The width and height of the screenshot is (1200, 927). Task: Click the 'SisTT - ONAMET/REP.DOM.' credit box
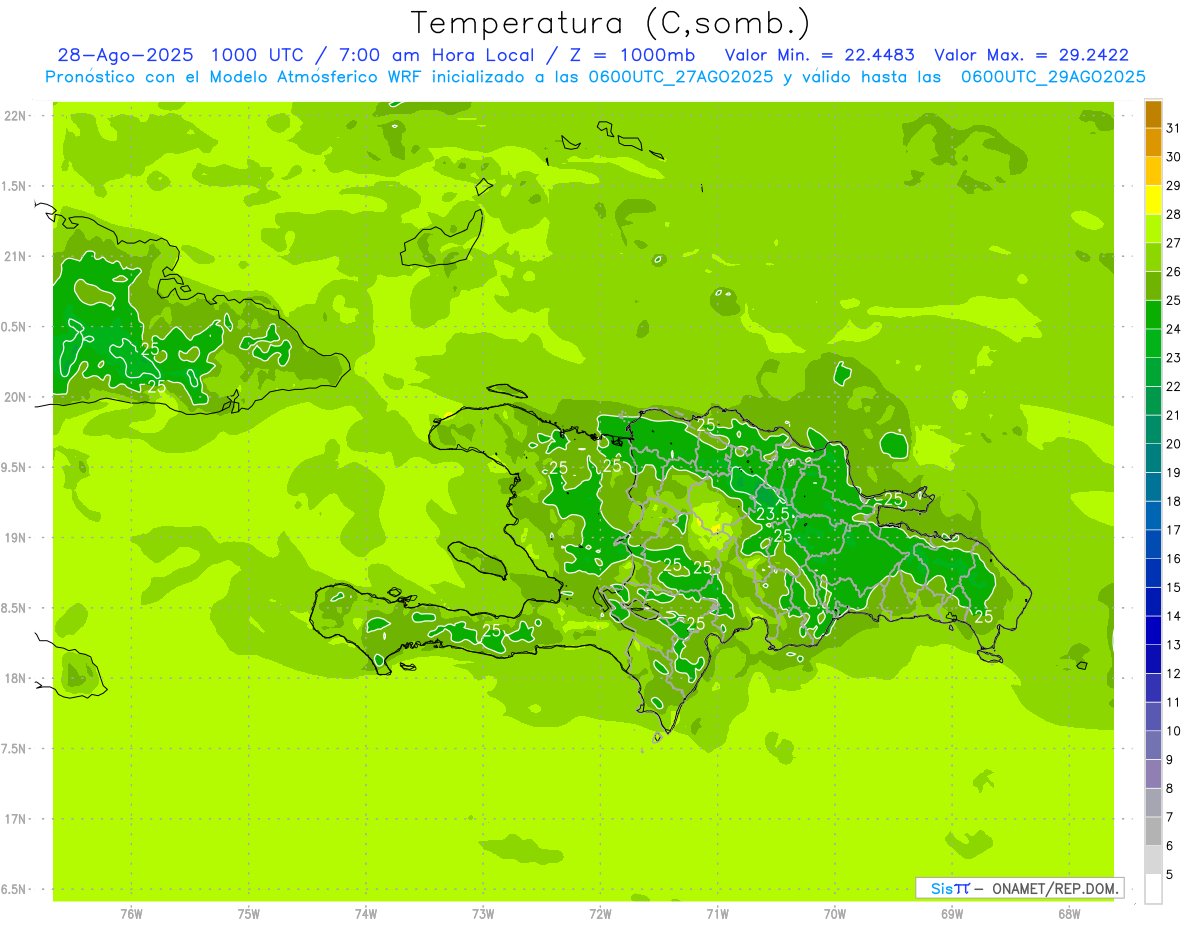pyautogui.click(x=1019, y=888)
